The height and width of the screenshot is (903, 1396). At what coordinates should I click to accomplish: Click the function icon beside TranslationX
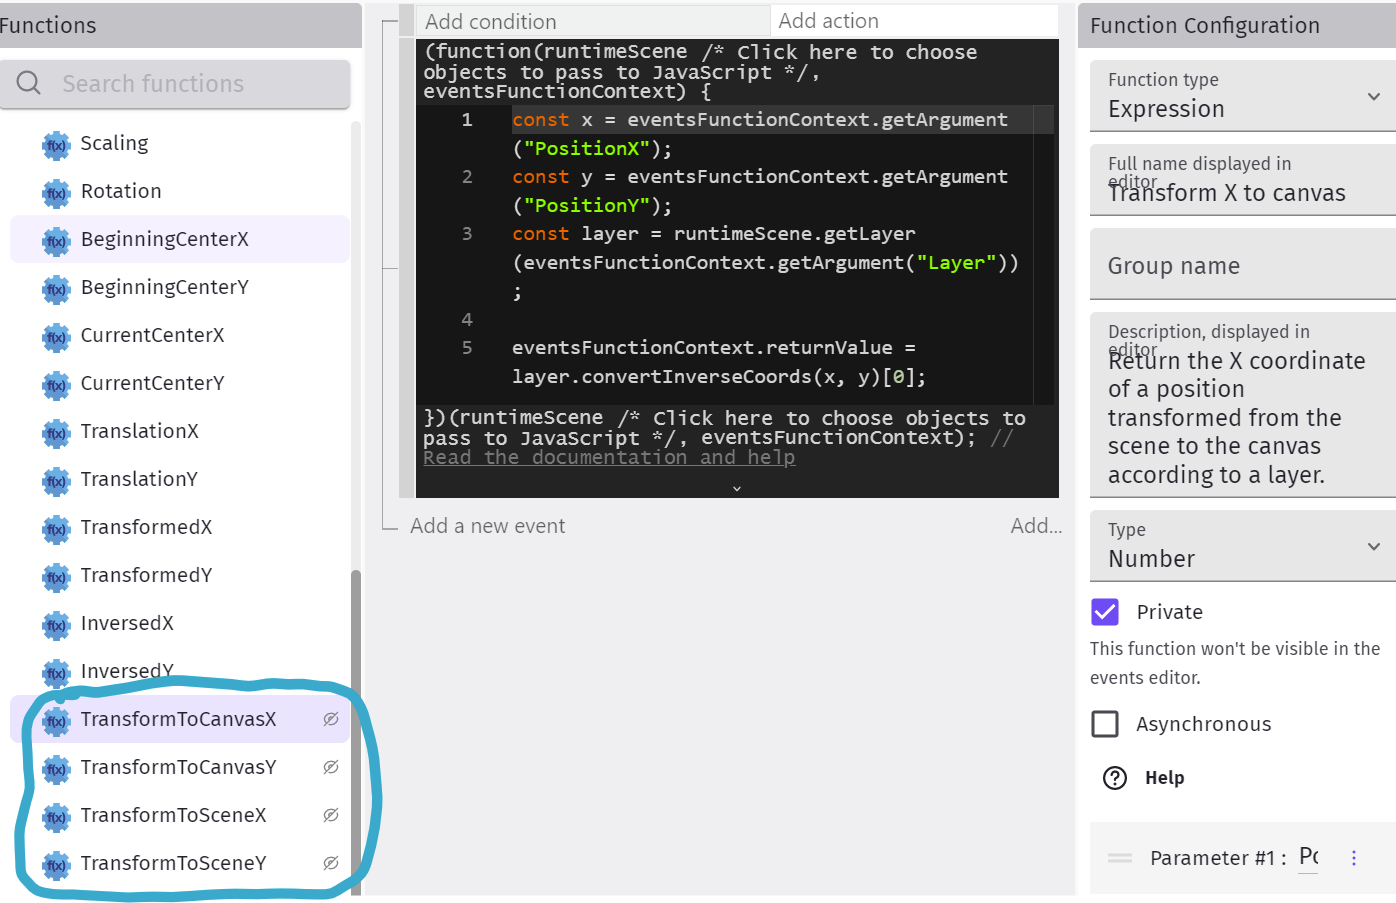click(x=56, y=433)
